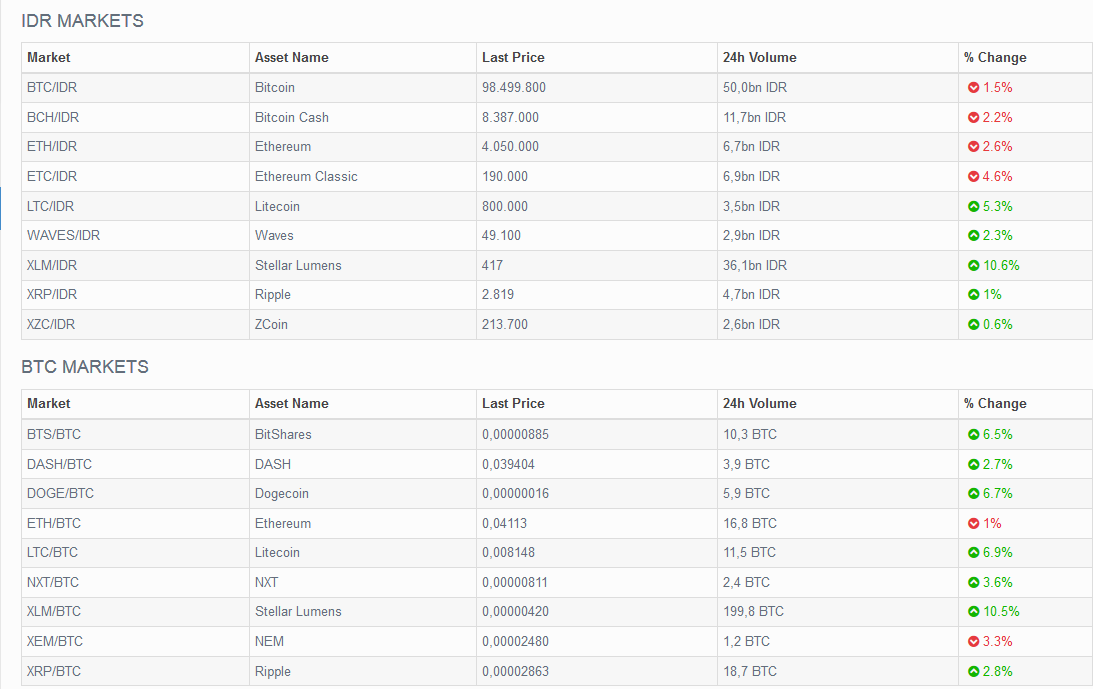Click Asset Name header in BTC markets
This screenshot has width=1093, height=689.
[291, 404]
